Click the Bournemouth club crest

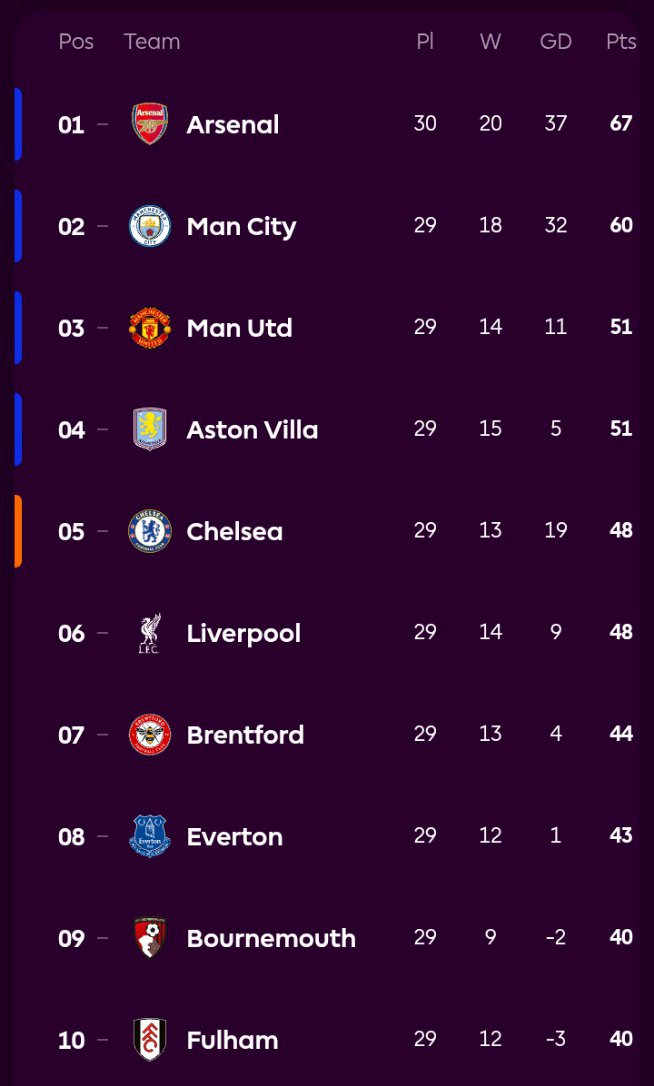150,938
